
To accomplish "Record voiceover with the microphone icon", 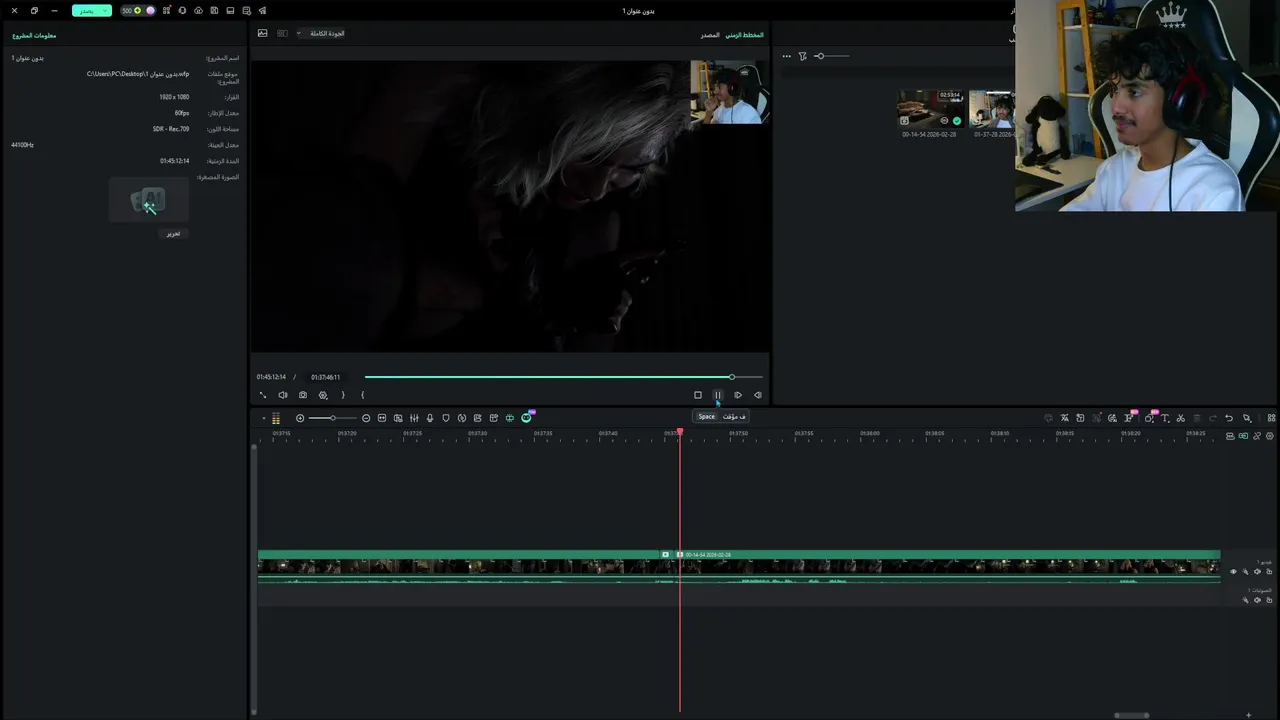I will pyautogui.click(x=430, y=418).
